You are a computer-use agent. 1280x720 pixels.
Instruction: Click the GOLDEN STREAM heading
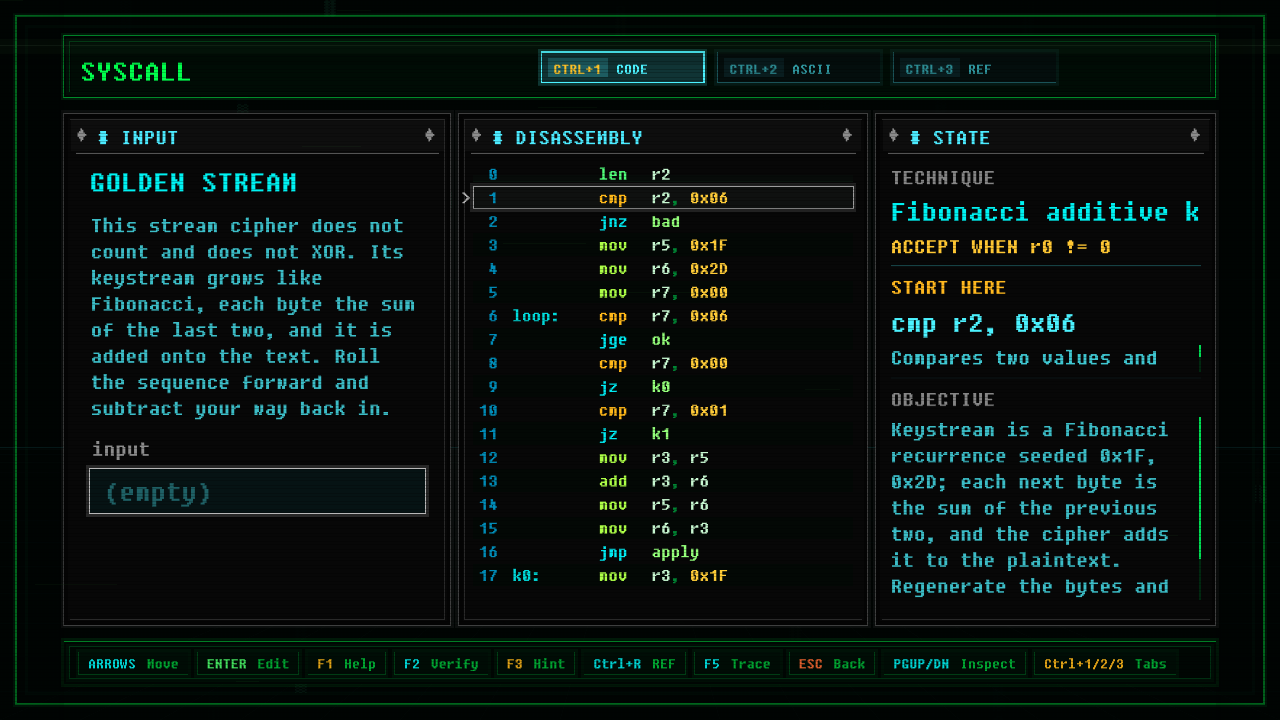pos(193,183)
